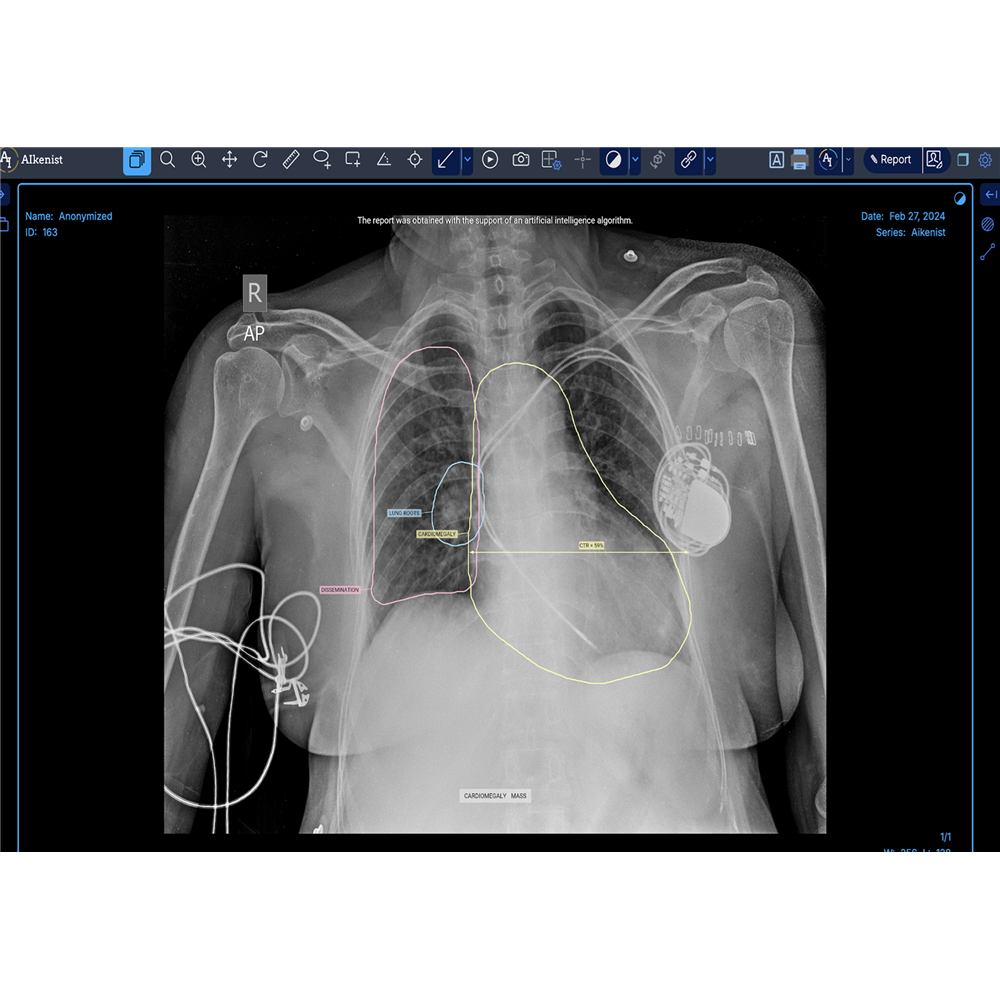Expand the AI analysis dropdown arrow
The image size is (1000, 1000).
(848, 159)
